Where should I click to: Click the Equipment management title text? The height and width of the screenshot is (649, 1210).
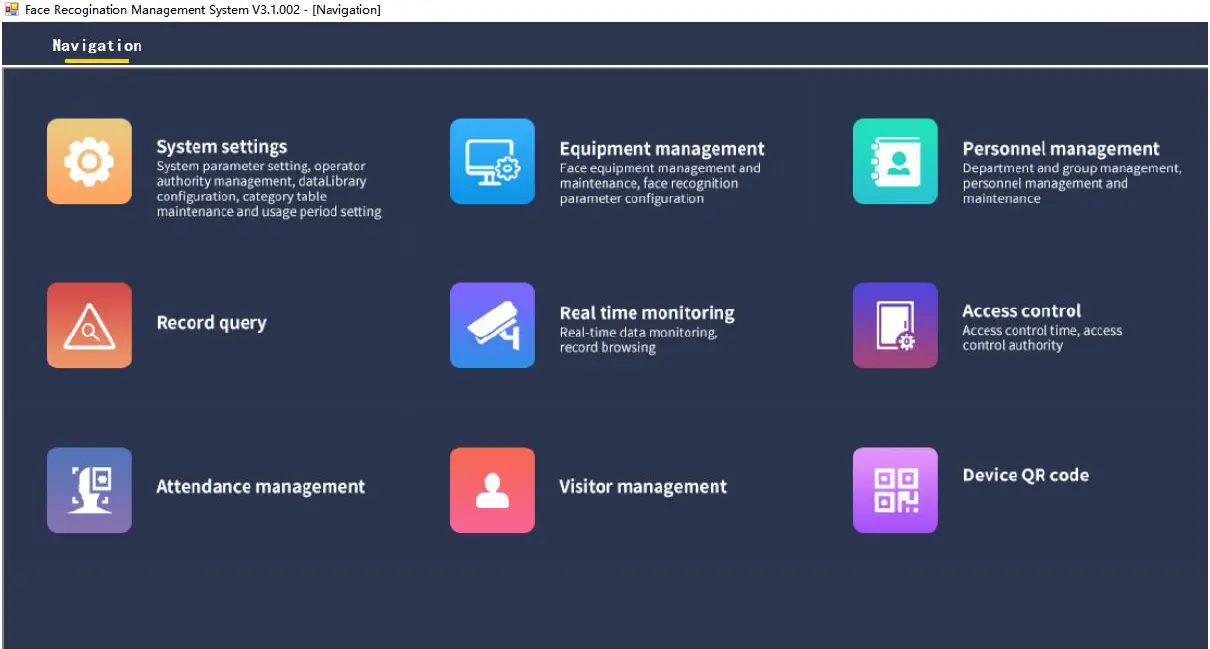pyautogui.click(x=662, y=149)
